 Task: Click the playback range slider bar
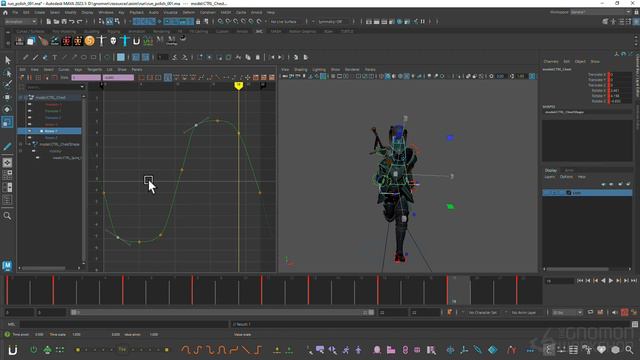tap(222, 313)
